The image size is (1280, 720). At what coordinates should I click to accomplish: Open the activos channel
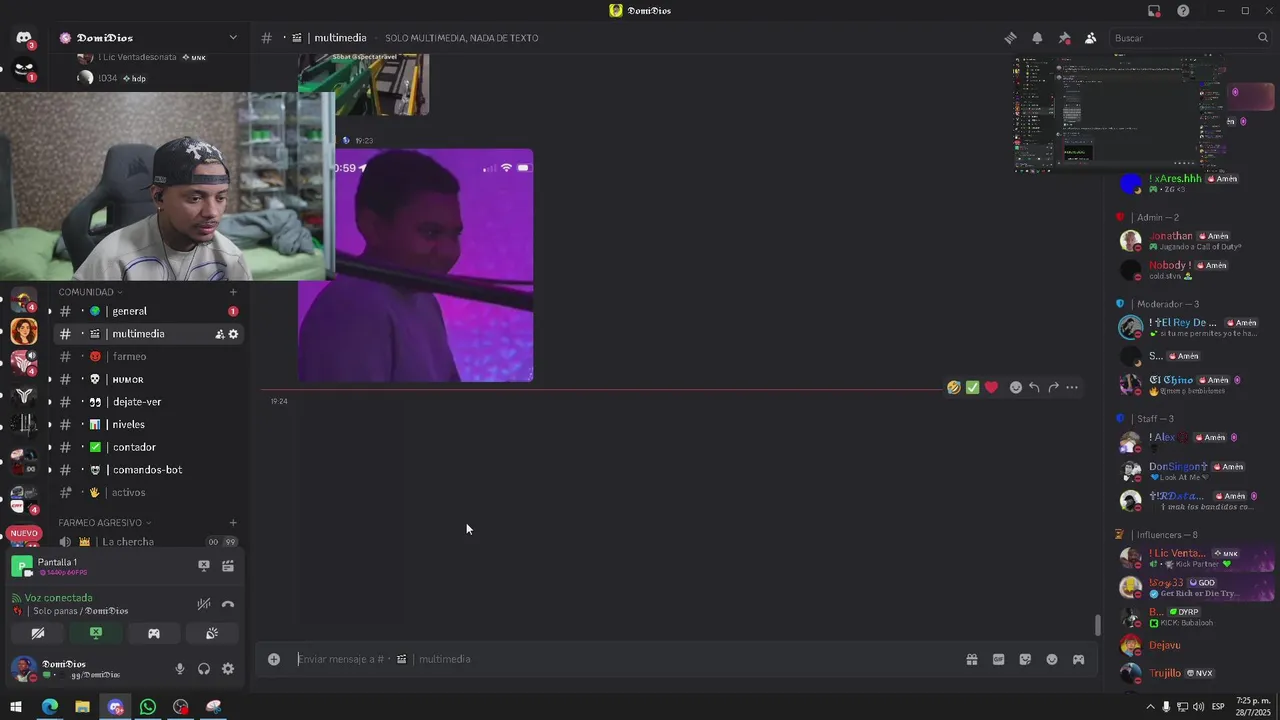[148, 492]
